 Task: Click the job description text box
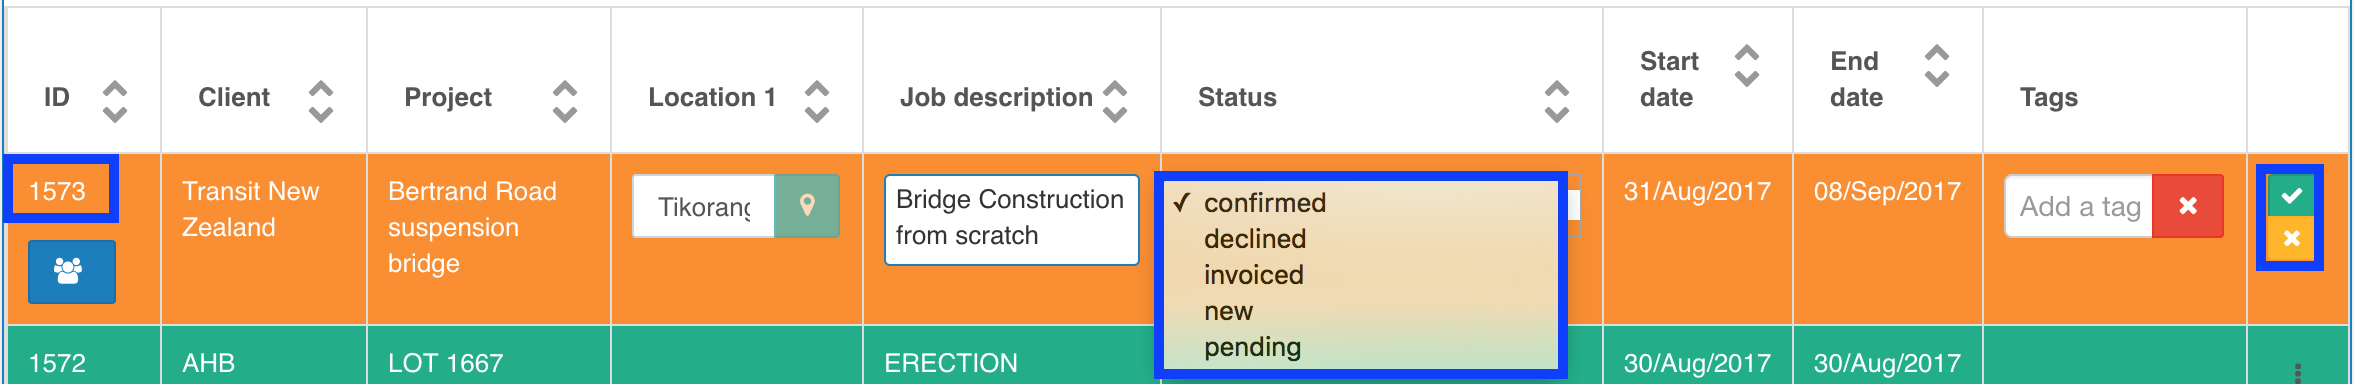tap(1011, 220)
